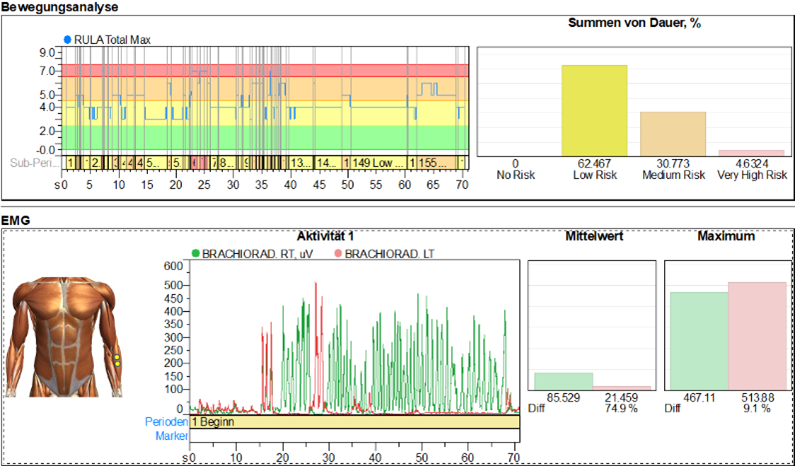Select the '13...' sub-period segment

coord(301,163)
